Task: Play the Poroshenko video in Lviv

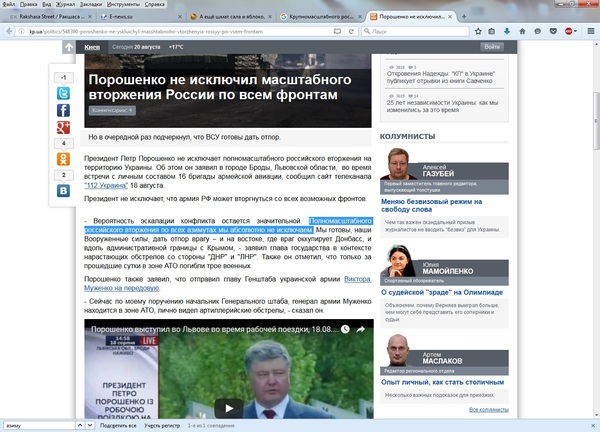Action: click(x=229, y=407)
